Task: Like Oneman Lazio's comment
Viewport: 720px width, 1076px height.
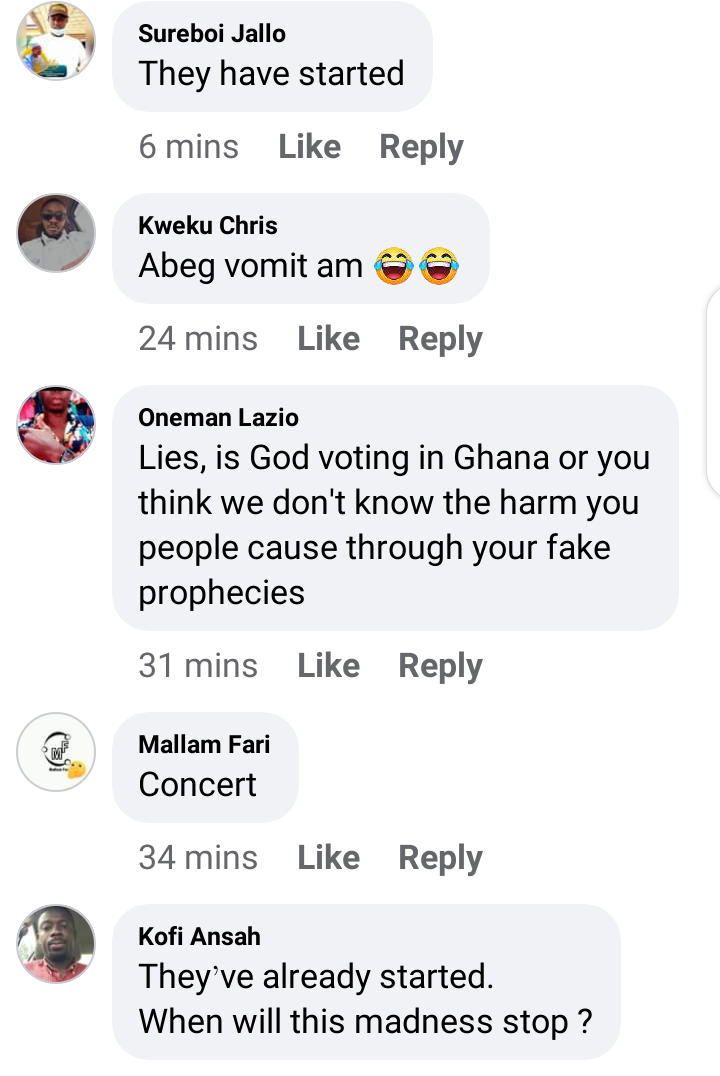Action: pyautogui.click(x=328, y=665)
